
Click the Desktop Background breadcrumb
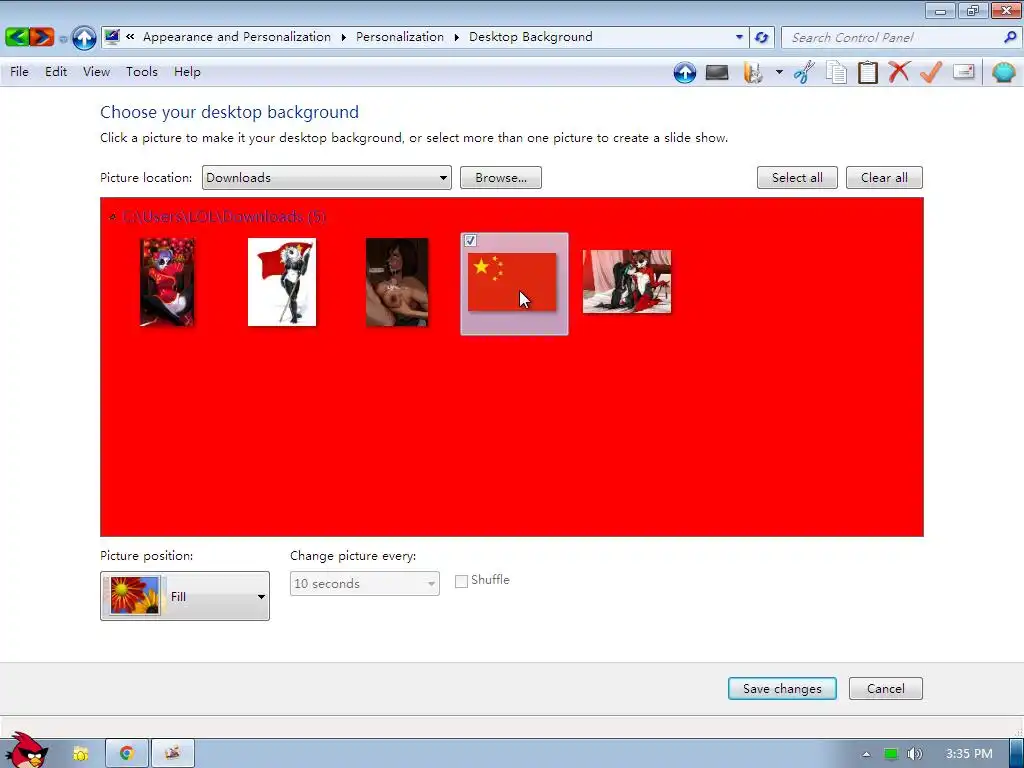pyautogui.click(x=530, y=37)
